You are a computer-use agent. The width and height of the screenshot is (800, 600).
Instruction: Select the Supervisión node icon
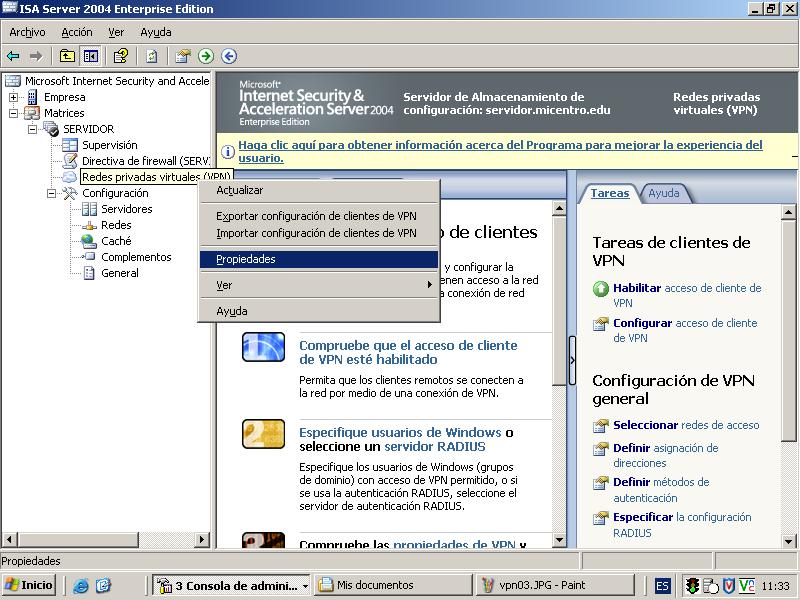[70, 145]
